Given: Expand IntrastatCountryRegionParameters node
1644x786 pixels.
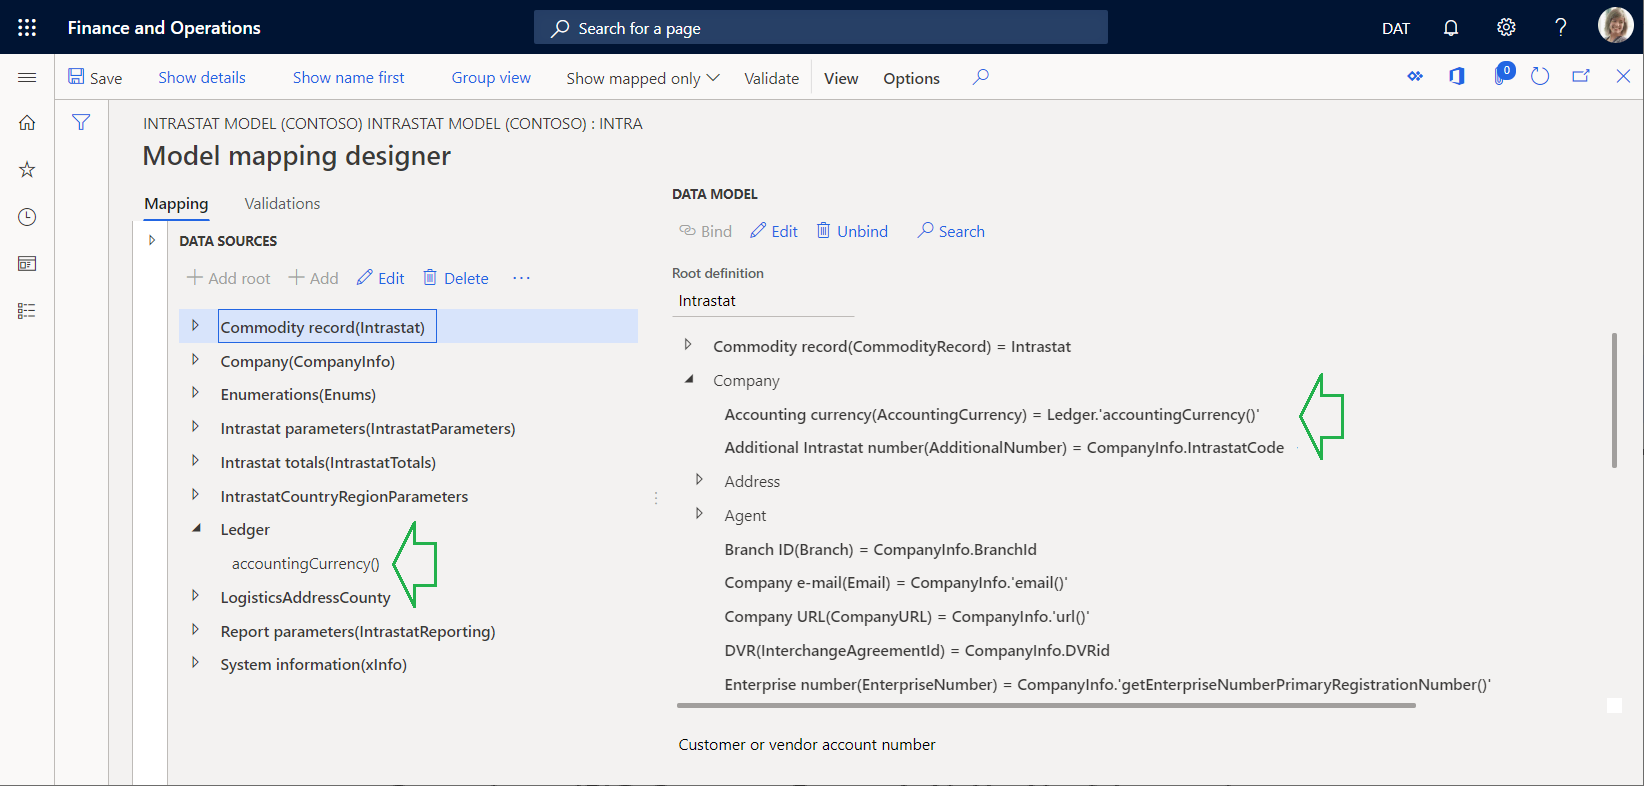Looking at the screenshot, I should click(x=195, y=495).
